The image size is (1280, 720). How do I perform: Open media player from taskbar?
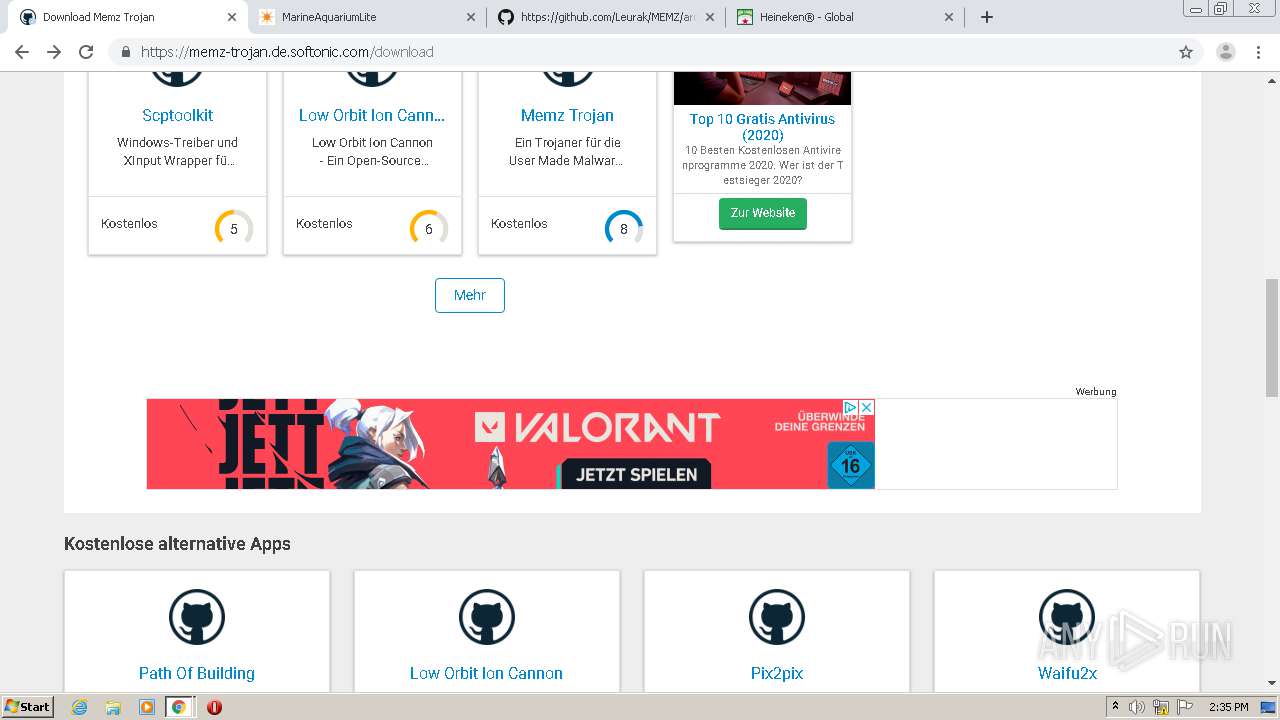146,707
